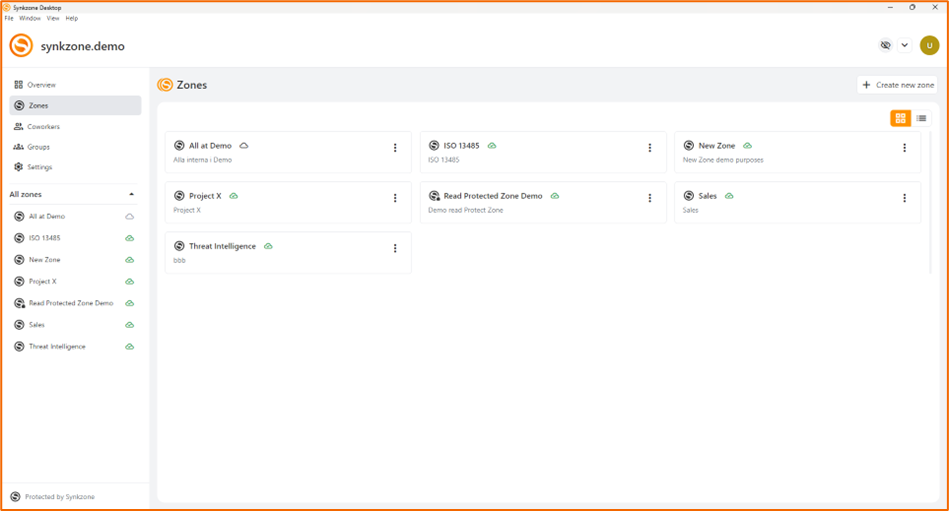Image resolution: width=949 pixels, height=511 pixels.
Task: Open the View menu
Action: pyautogui.click(x=53, y=18)
